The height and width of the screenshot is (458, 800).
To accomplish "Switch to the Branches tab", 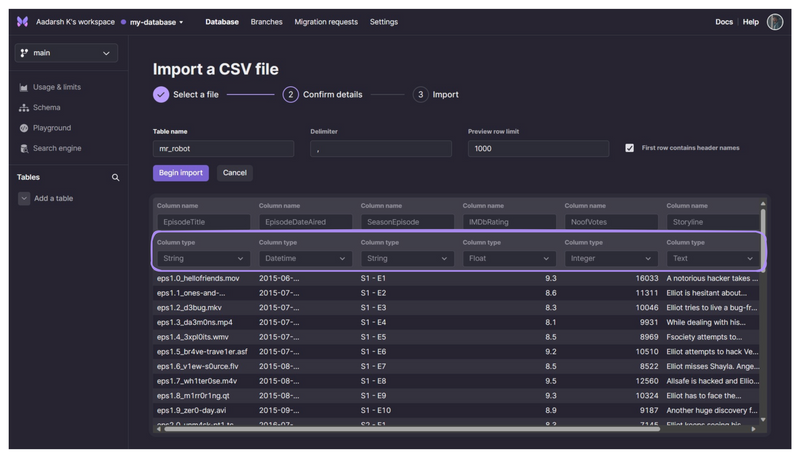I will click(266, 22).
